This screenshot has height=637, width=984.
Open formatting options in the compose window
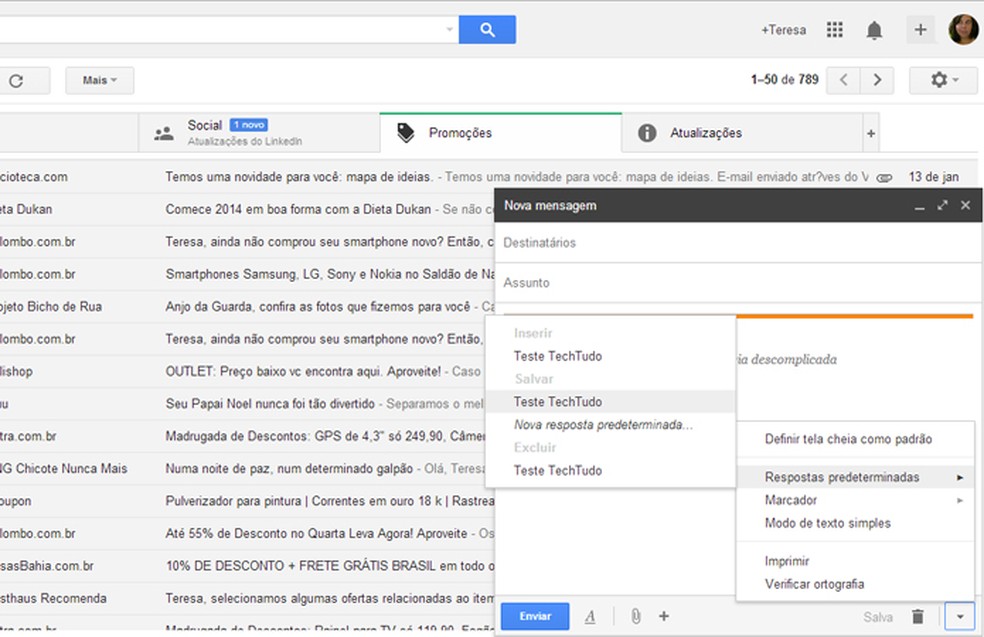590,616
